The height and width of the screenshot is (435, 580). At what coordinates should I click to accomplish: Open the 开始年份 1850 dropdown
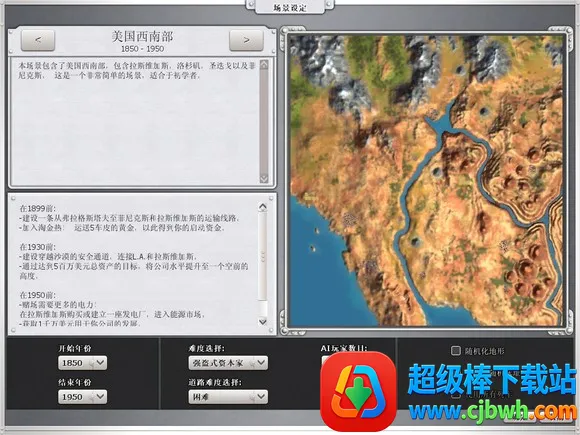coord(82,363)
